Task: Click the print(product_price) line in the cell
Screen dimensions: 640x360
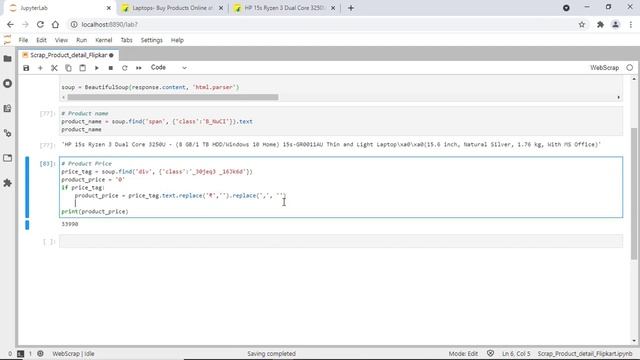Action: click(95, 211)
